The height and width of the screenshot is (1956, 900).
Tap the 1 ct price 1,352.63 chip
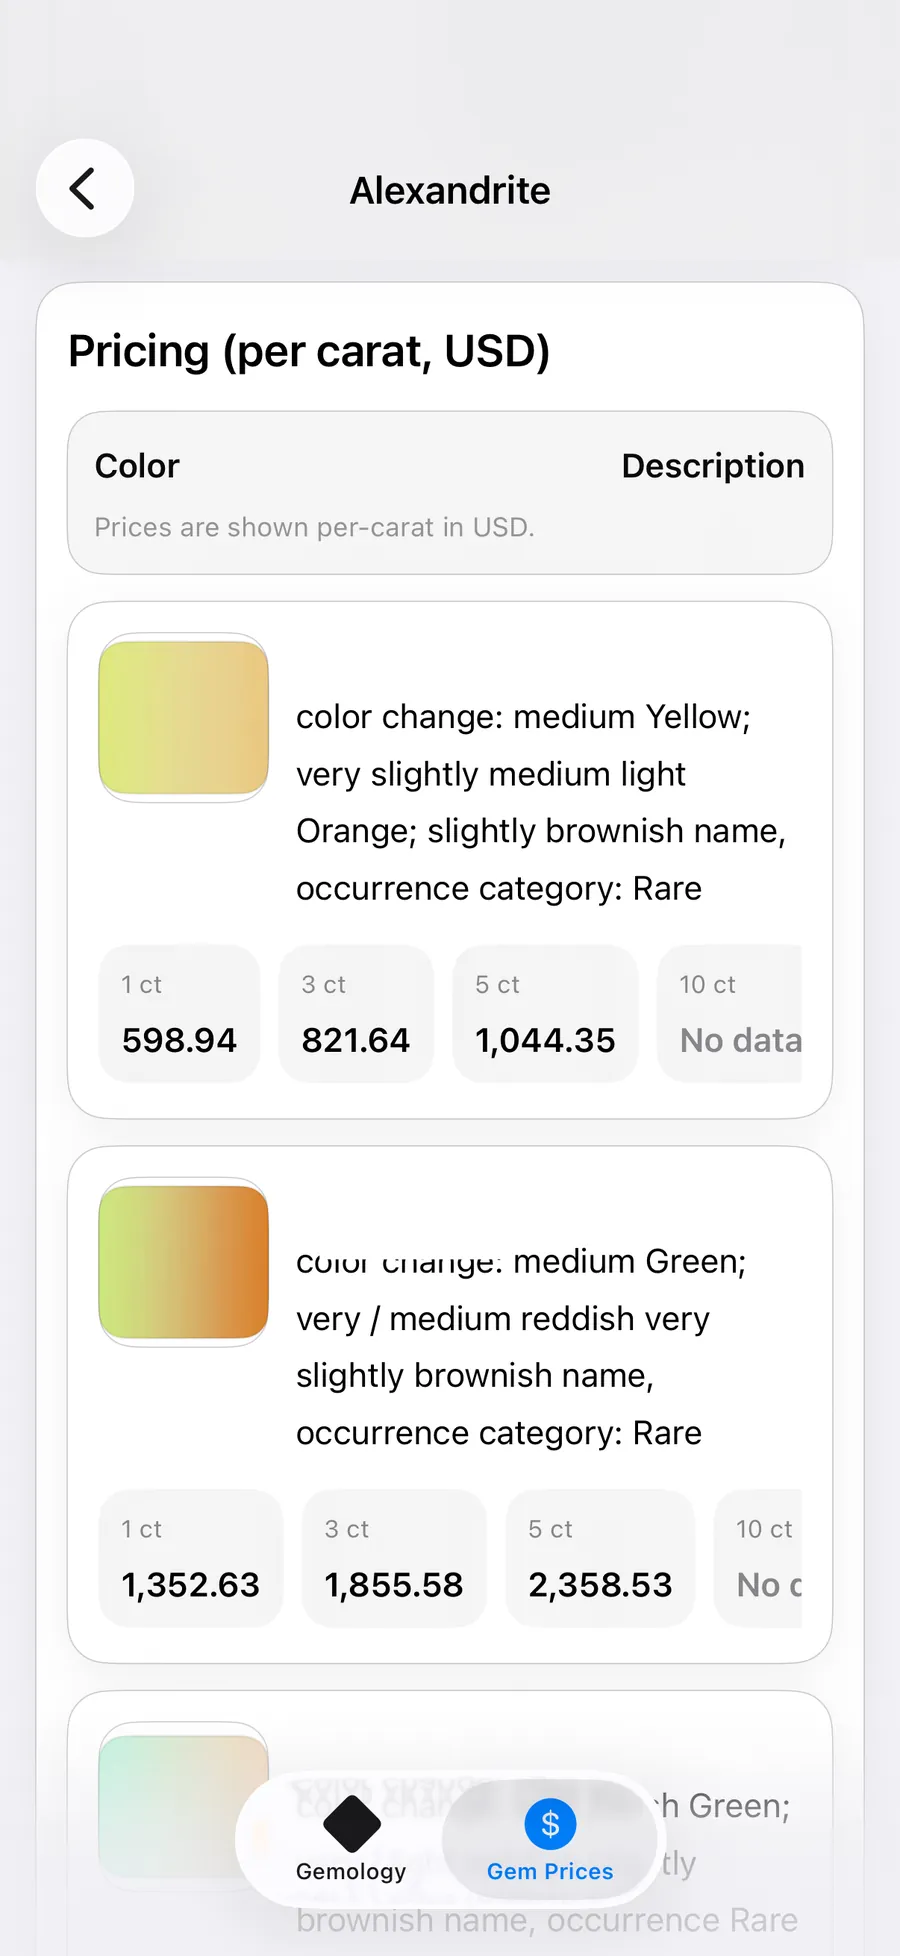point(191,1558)
